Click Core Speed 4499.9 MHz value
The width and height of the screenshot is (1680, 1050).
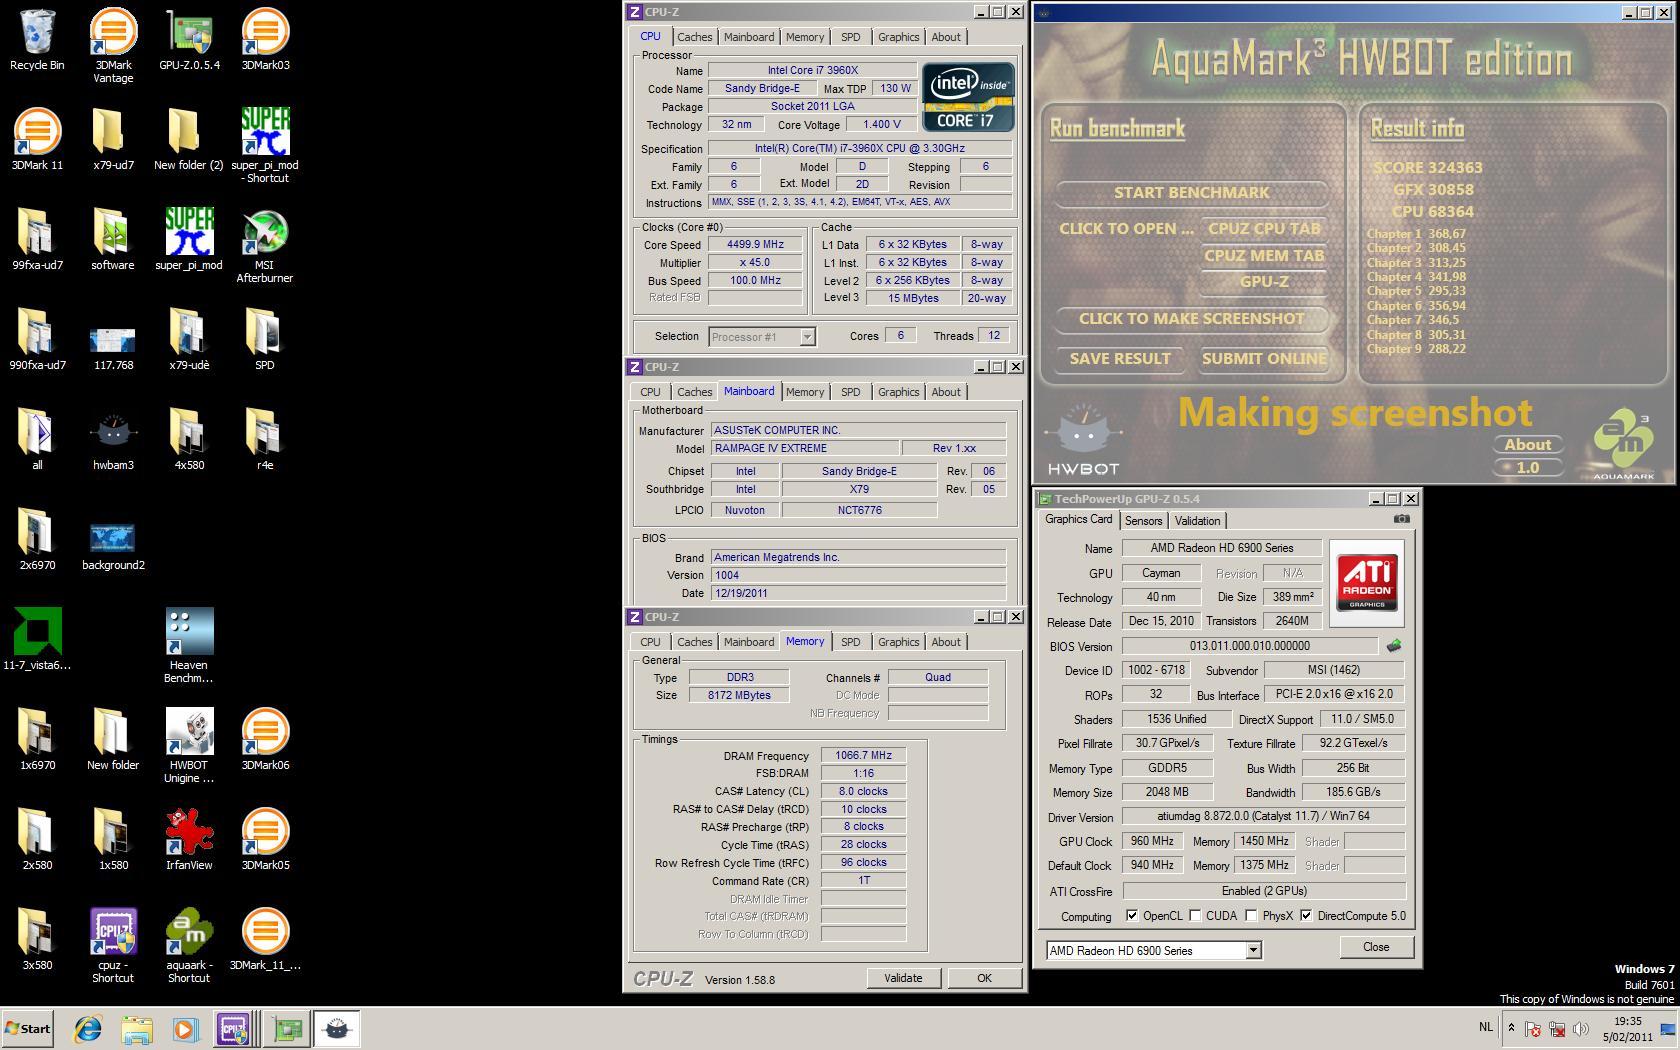tap(755, 245)
